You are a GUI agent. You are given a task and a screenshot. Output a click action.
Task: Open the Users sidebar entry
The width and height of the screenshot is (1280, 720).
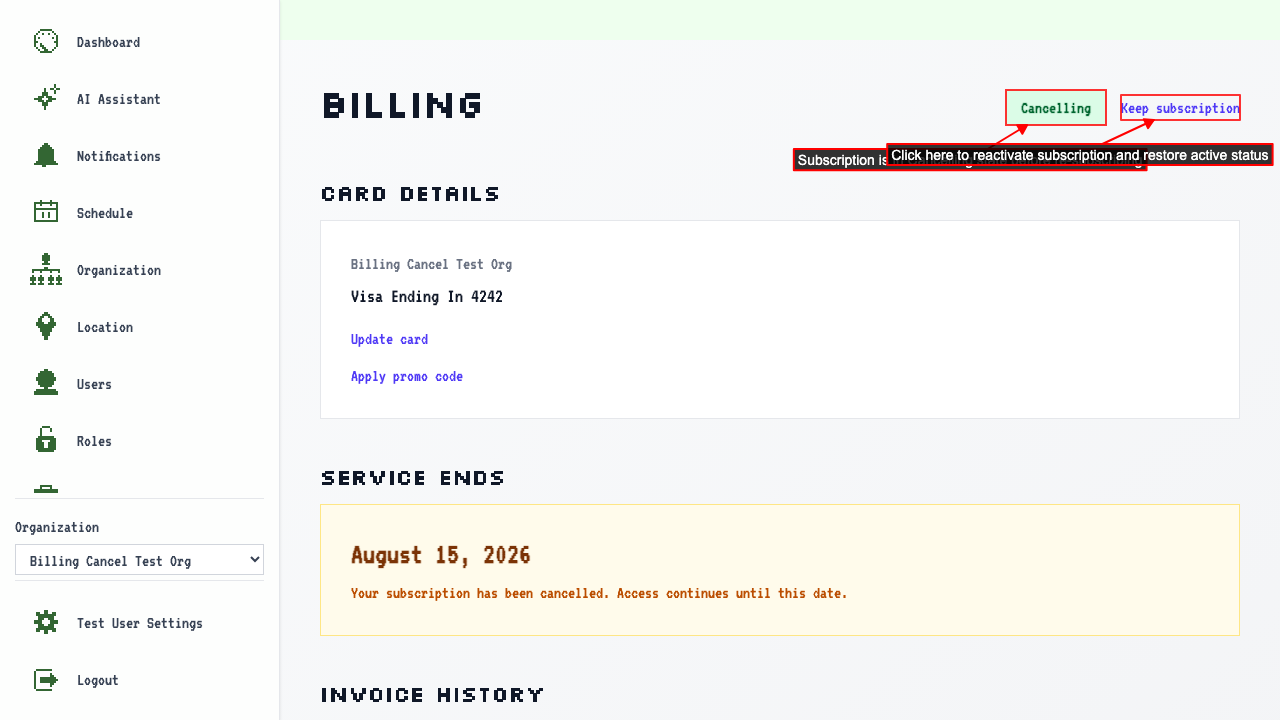(94, 384)
